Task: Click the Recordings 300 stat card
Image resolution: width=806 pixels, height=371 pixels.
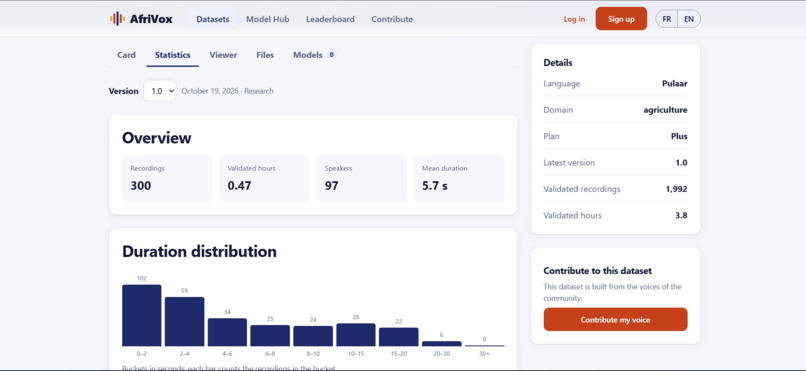Action: [168, 178]
